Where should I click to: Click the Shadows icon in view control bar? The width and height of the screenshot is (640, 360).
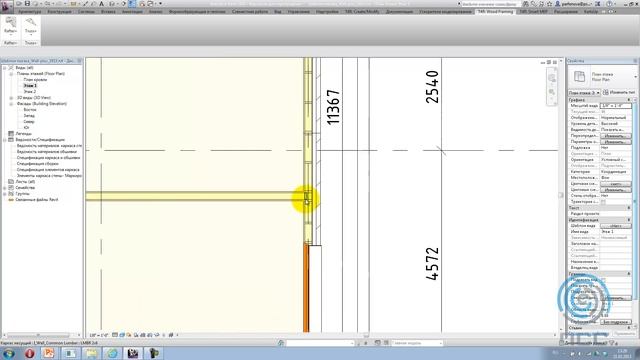click(x=136, y=335)
